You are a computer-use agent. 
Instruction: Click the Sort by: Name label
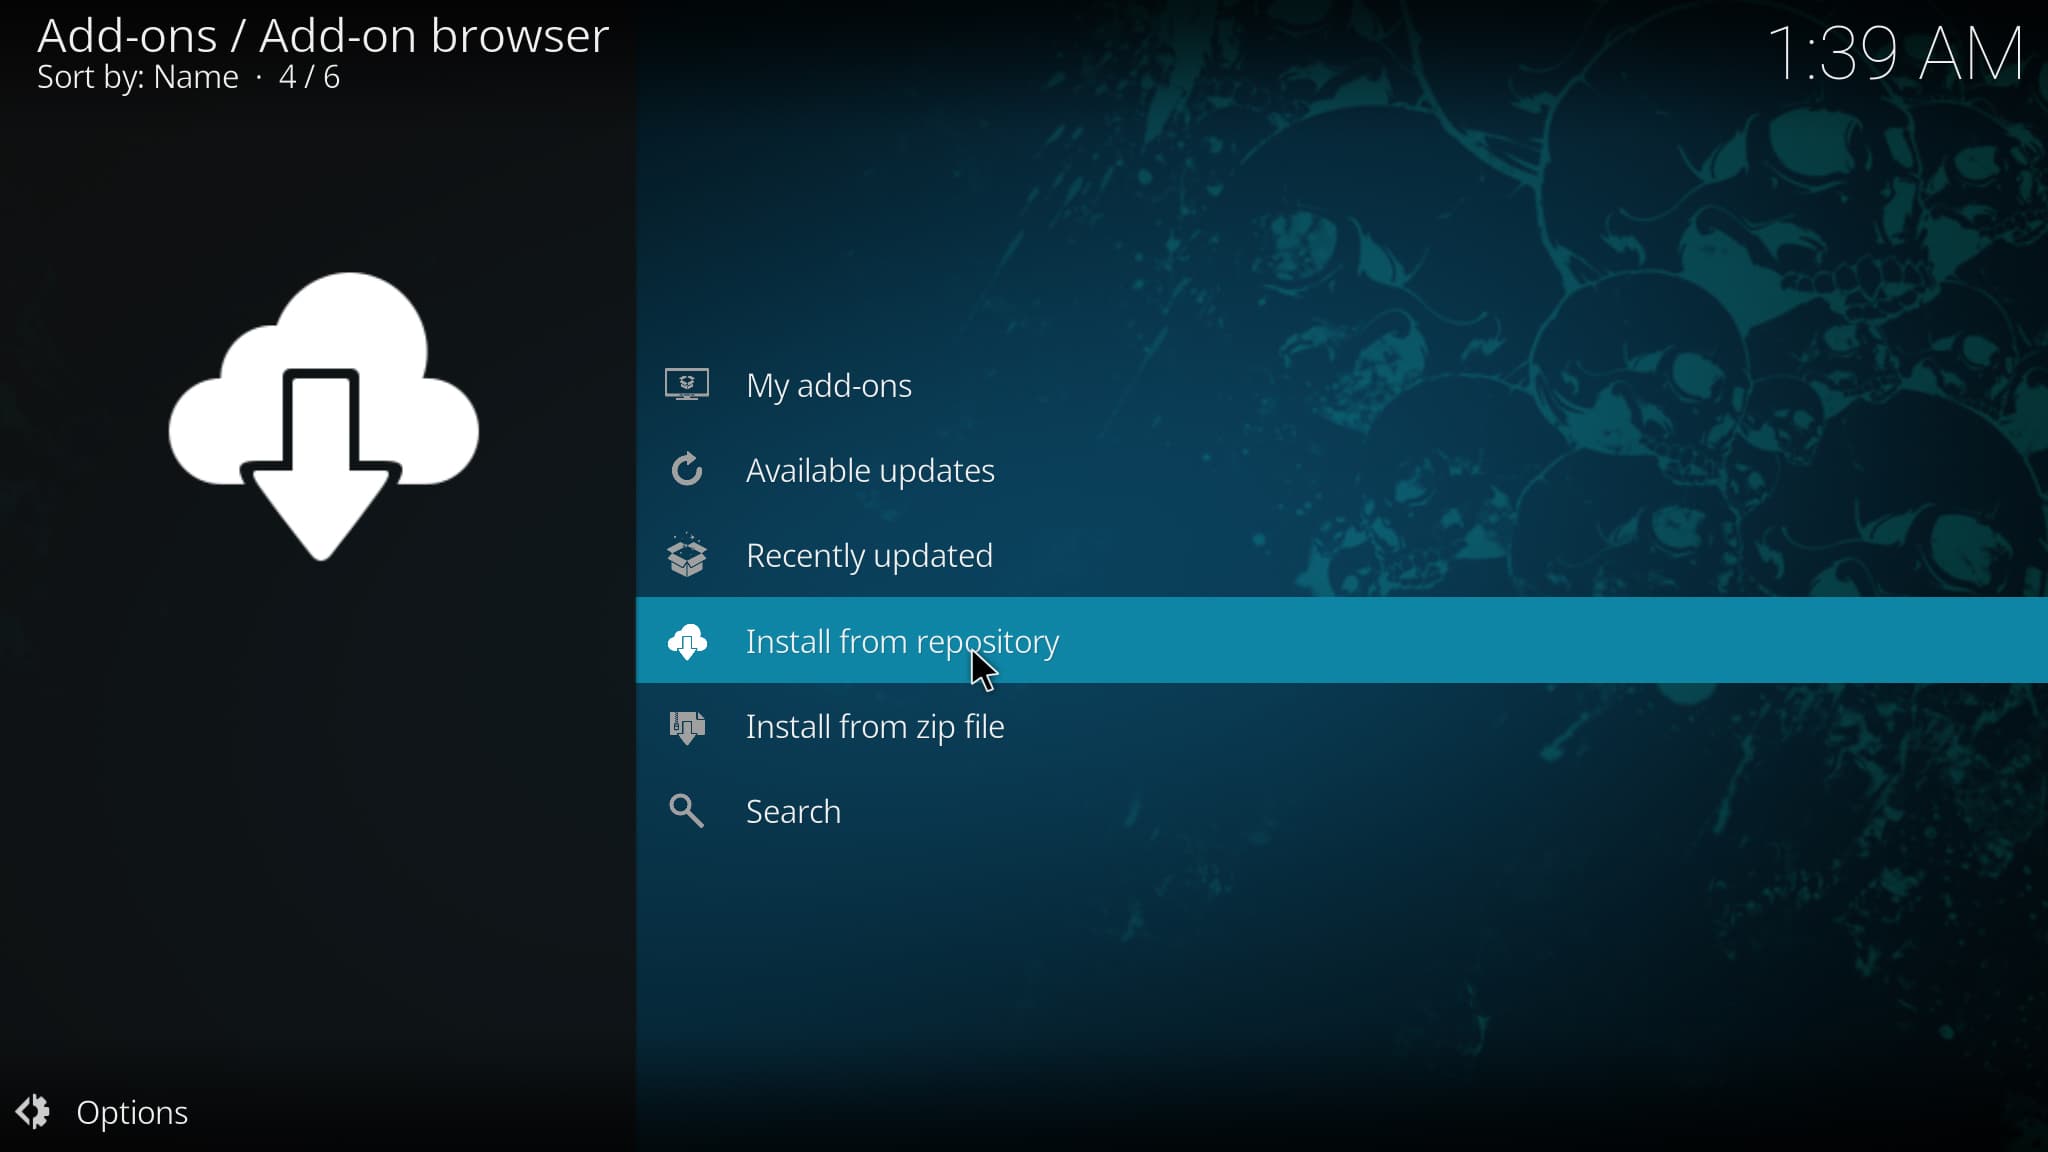138,77
